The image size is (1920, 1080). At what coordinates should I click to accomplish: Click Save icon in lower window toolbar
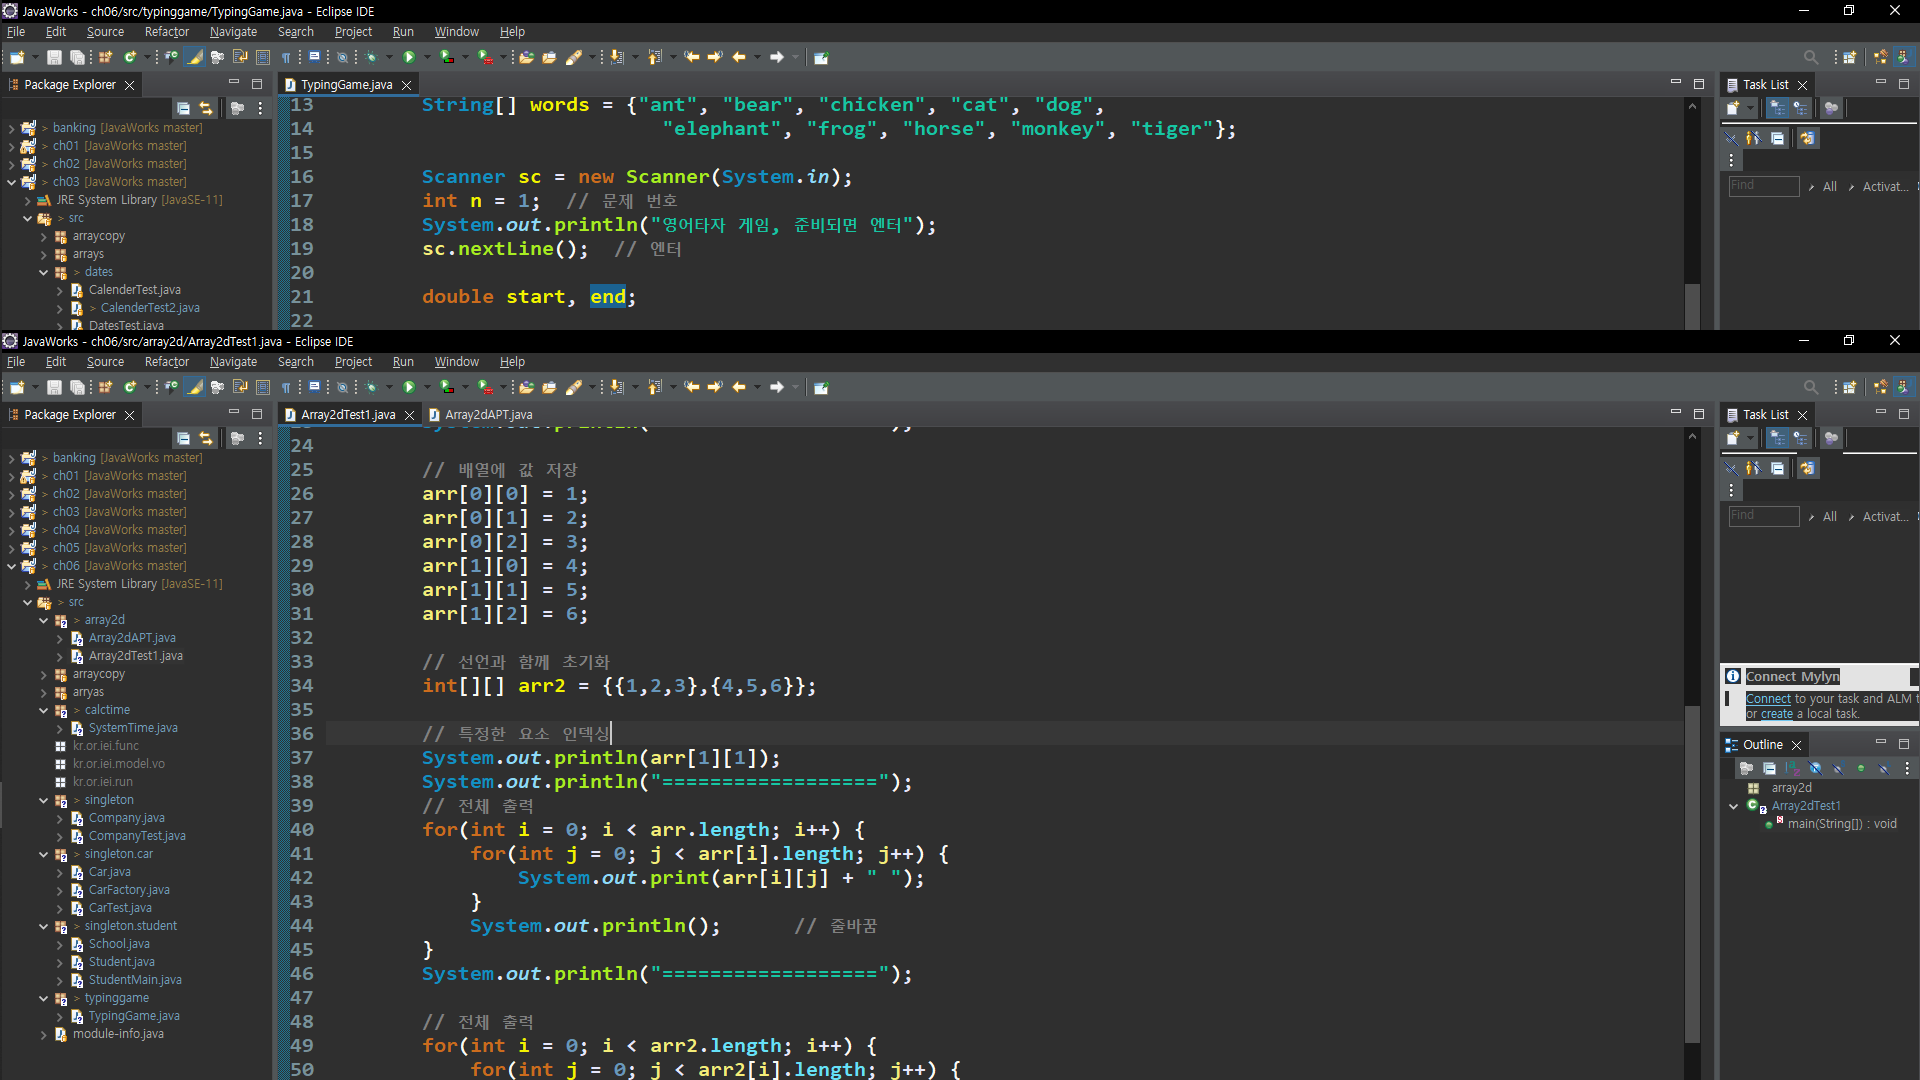54,388
